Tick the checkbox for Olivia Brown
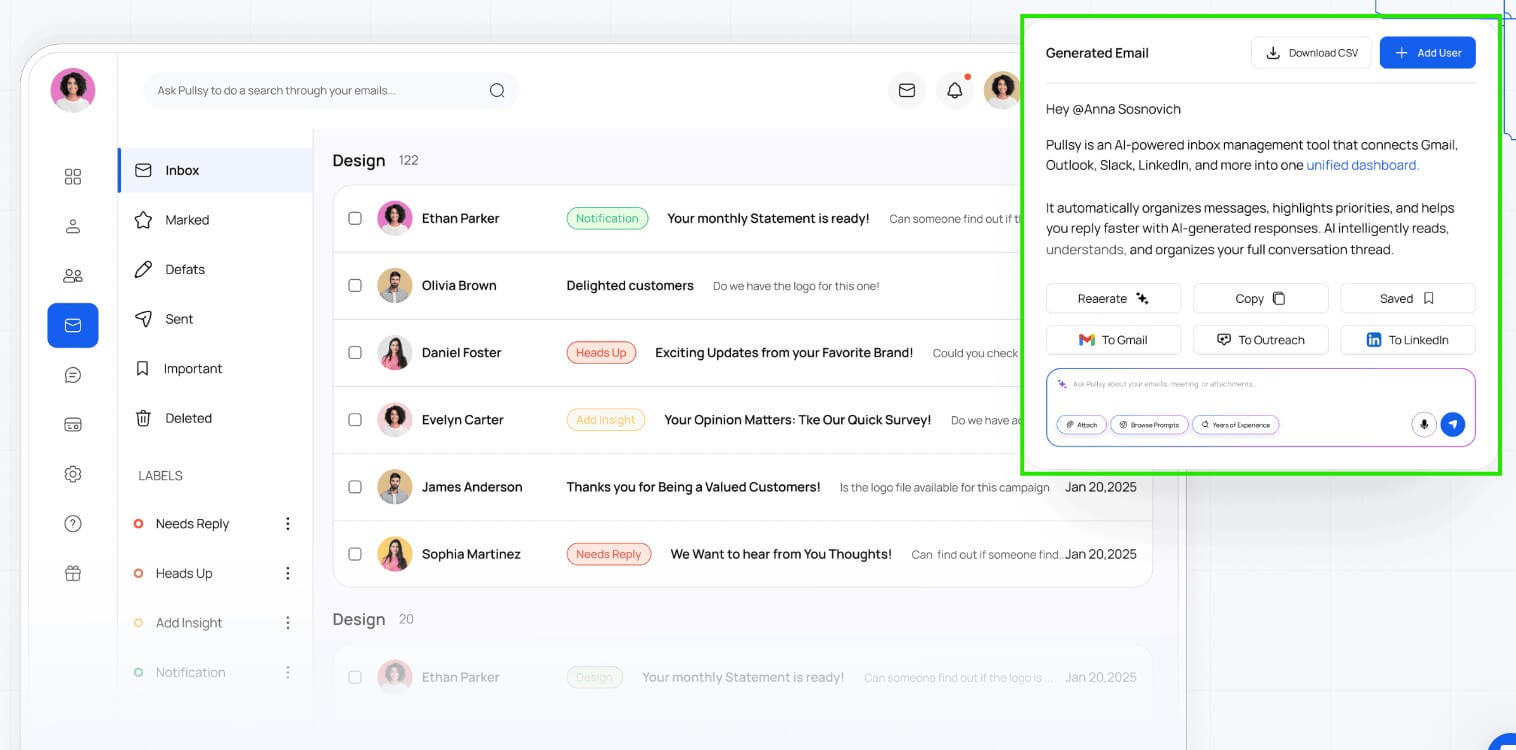This screenshot has height=750, width=1516. coord(355,285)
